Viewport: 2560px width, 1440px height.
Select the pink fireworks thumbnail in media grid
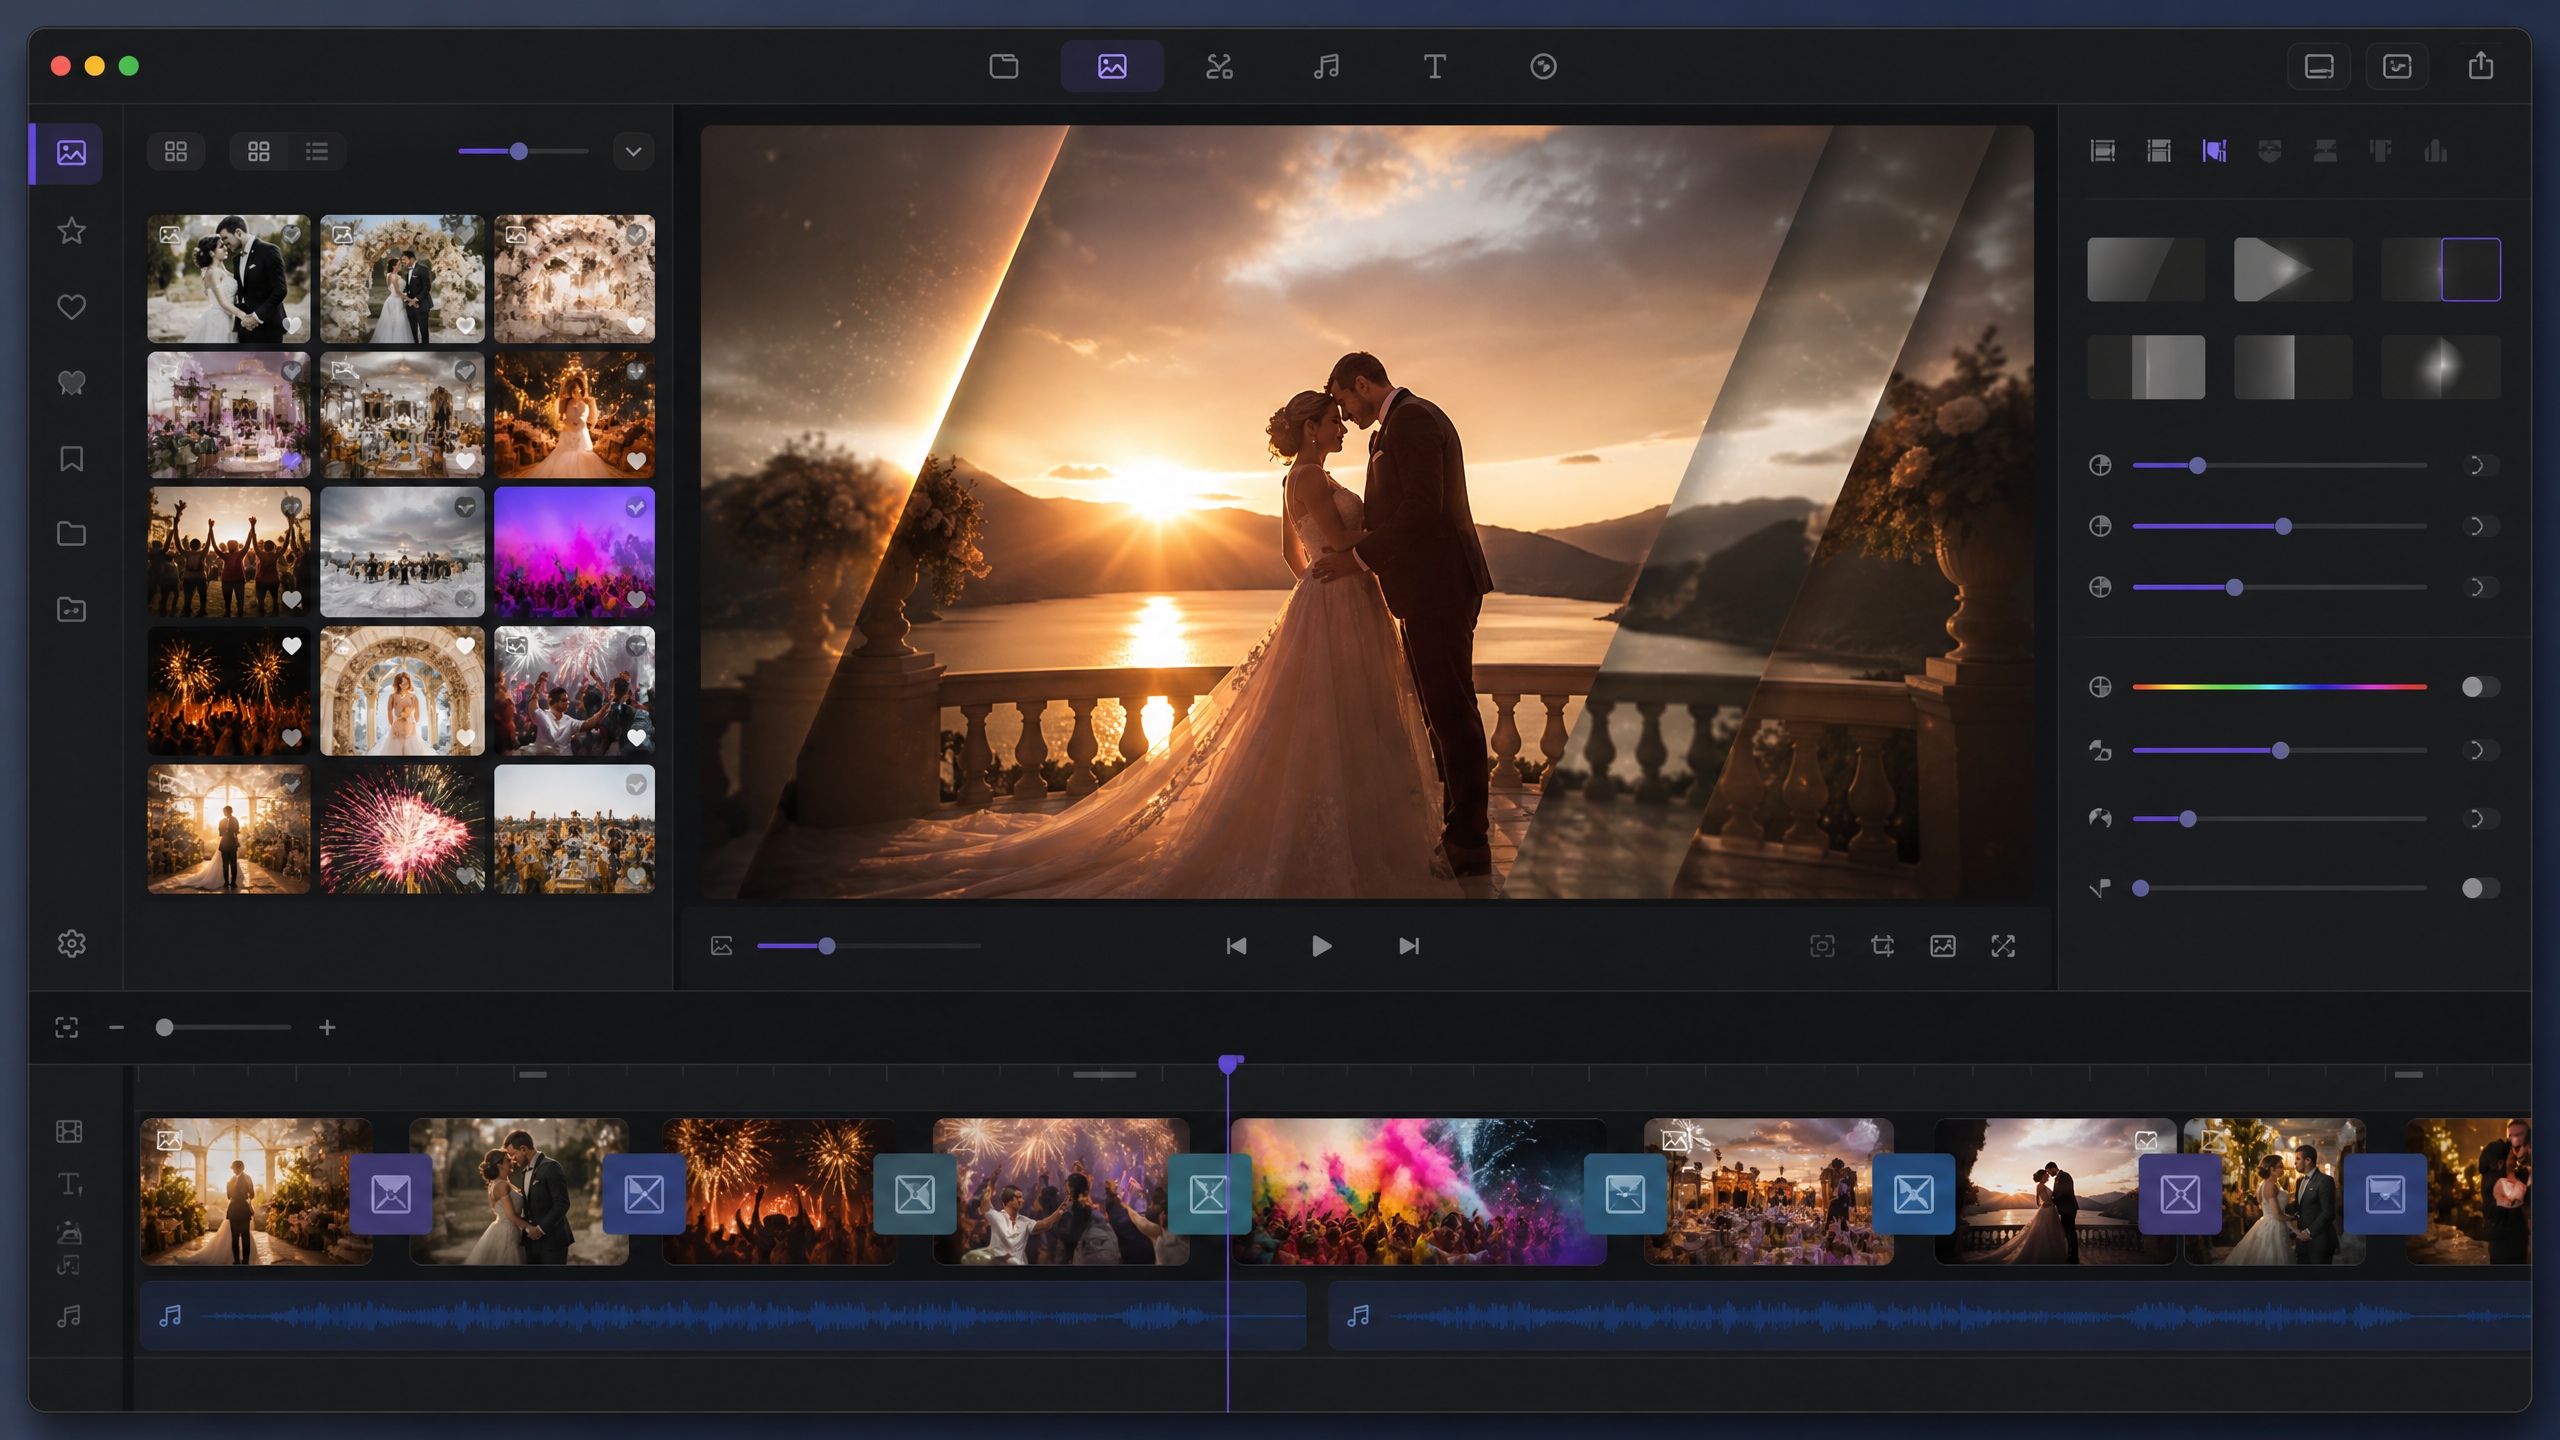tap(402, 829)
